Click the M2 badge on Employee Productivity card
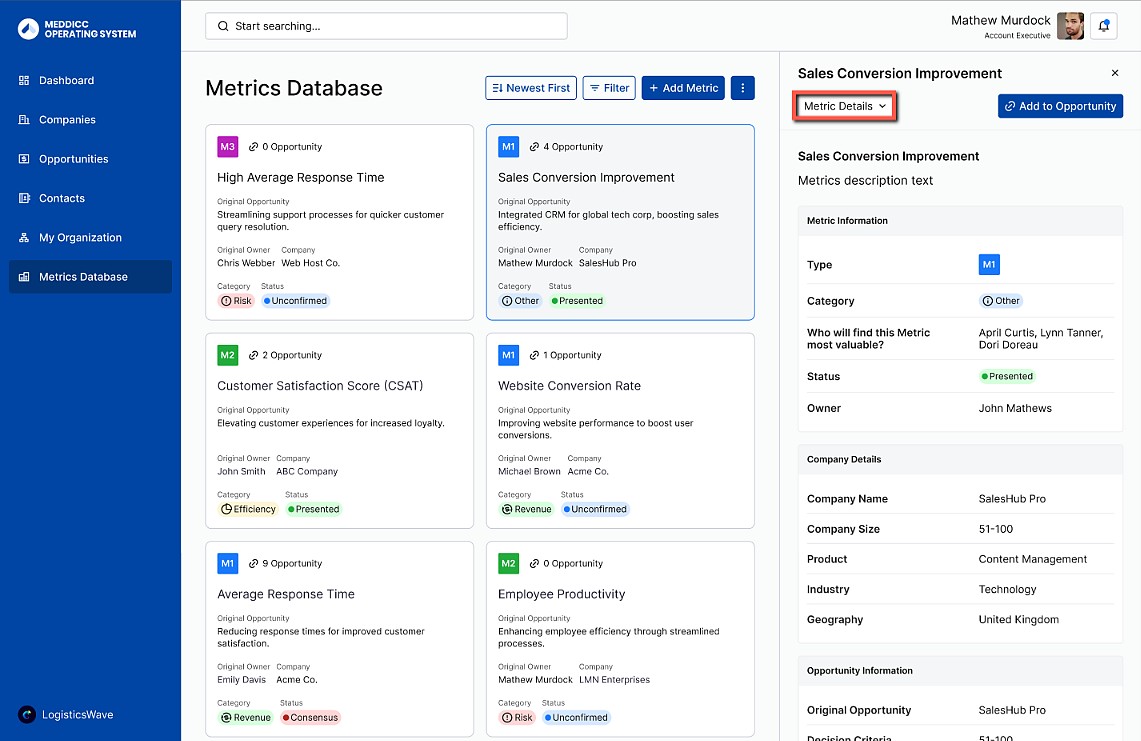 tap(509, 564)
